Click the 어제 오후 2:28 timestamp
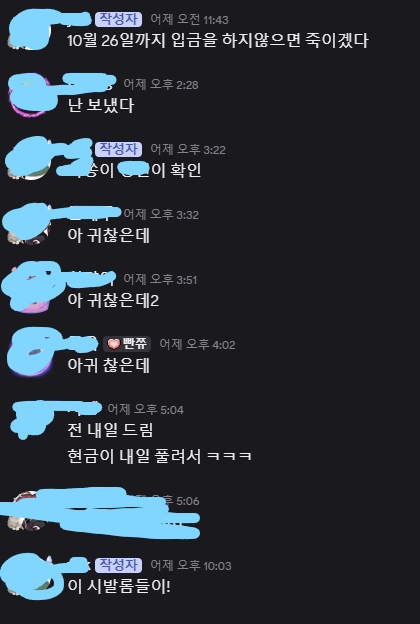This screenshot has width=420, height=624. pos(161,84)
